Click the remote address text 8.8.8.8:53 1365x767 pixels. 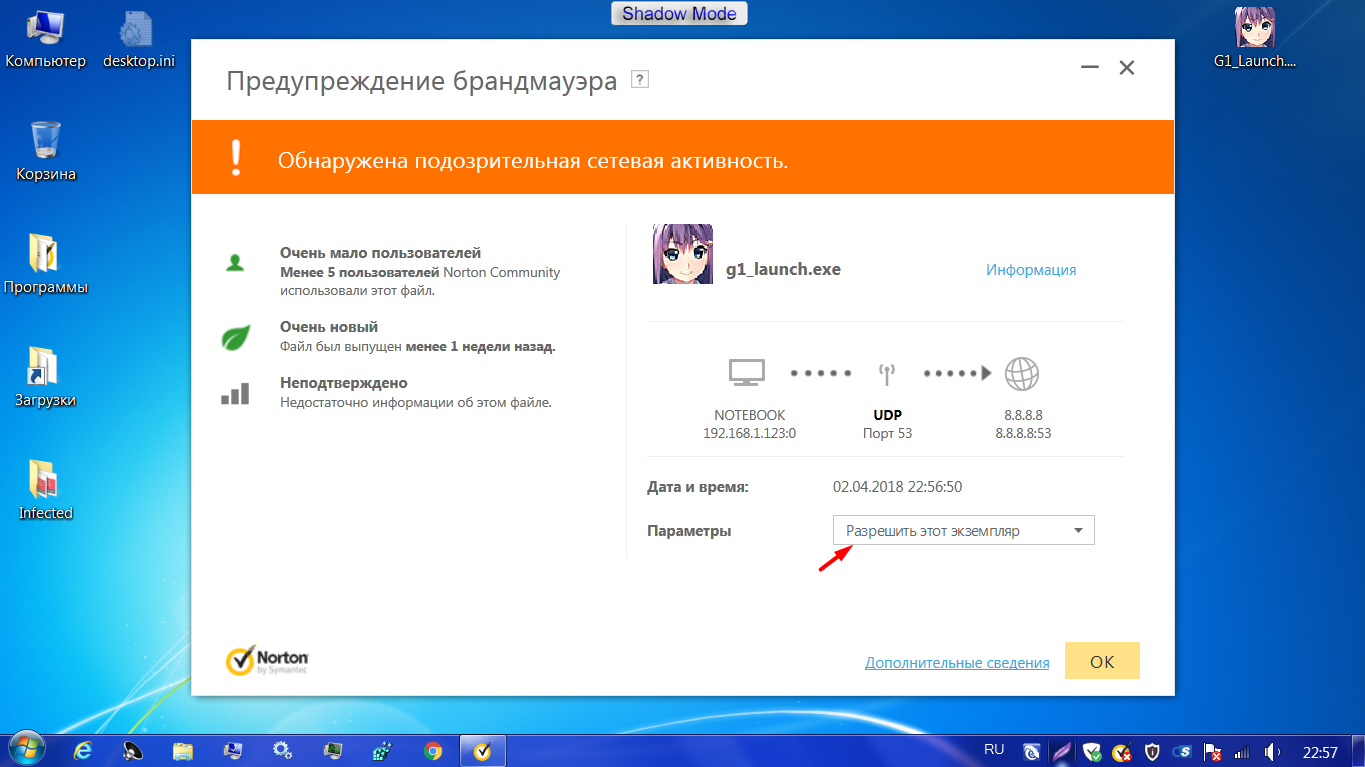click(x=1023, y=433)
